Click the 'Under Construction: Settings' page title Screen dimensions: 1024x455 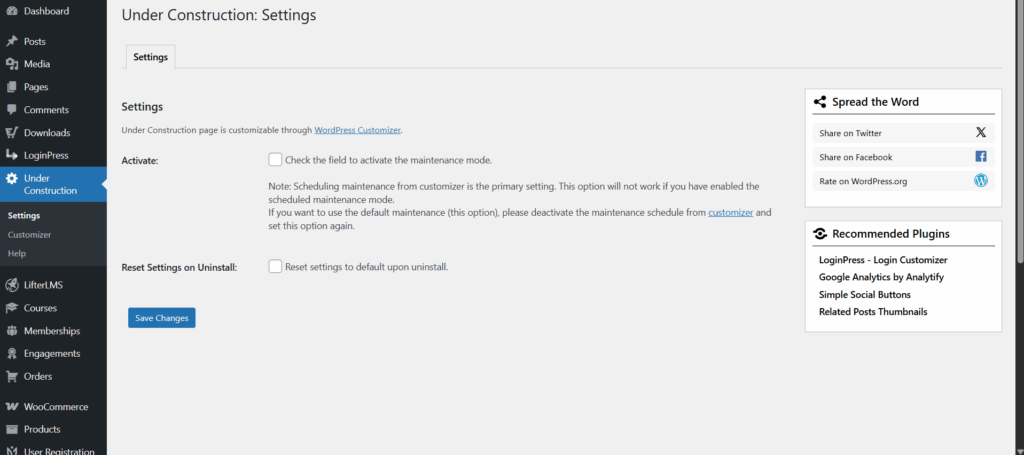click(x=219, y=15)
